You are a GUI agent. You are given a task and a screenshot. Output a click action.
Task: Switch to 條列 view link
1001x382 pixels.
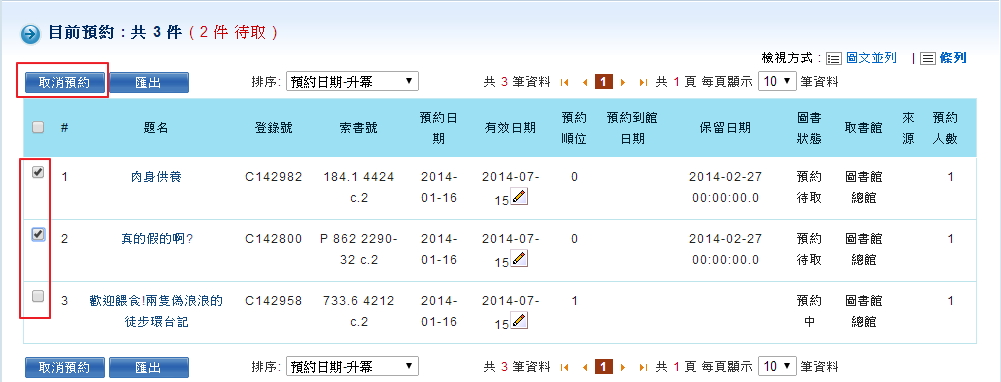(953, 58)
